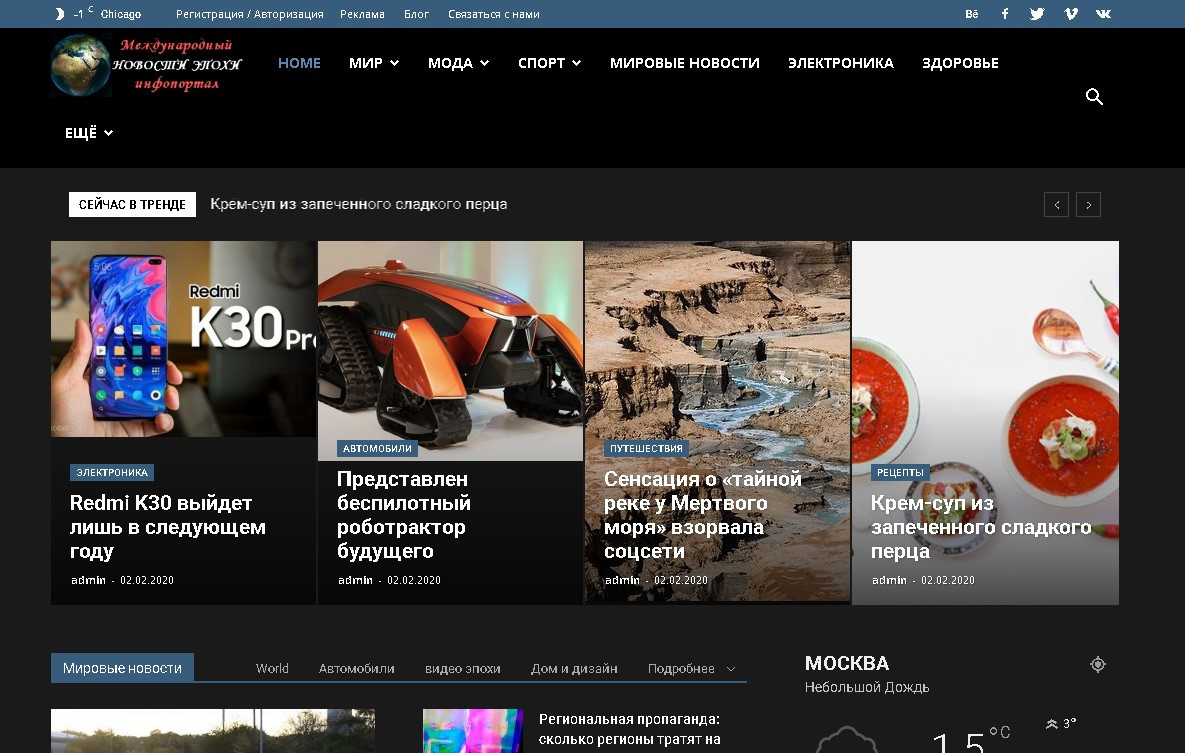1185x753 pixels.
Task: Click admin author on робтрактор card
Action: coord(355,580)
